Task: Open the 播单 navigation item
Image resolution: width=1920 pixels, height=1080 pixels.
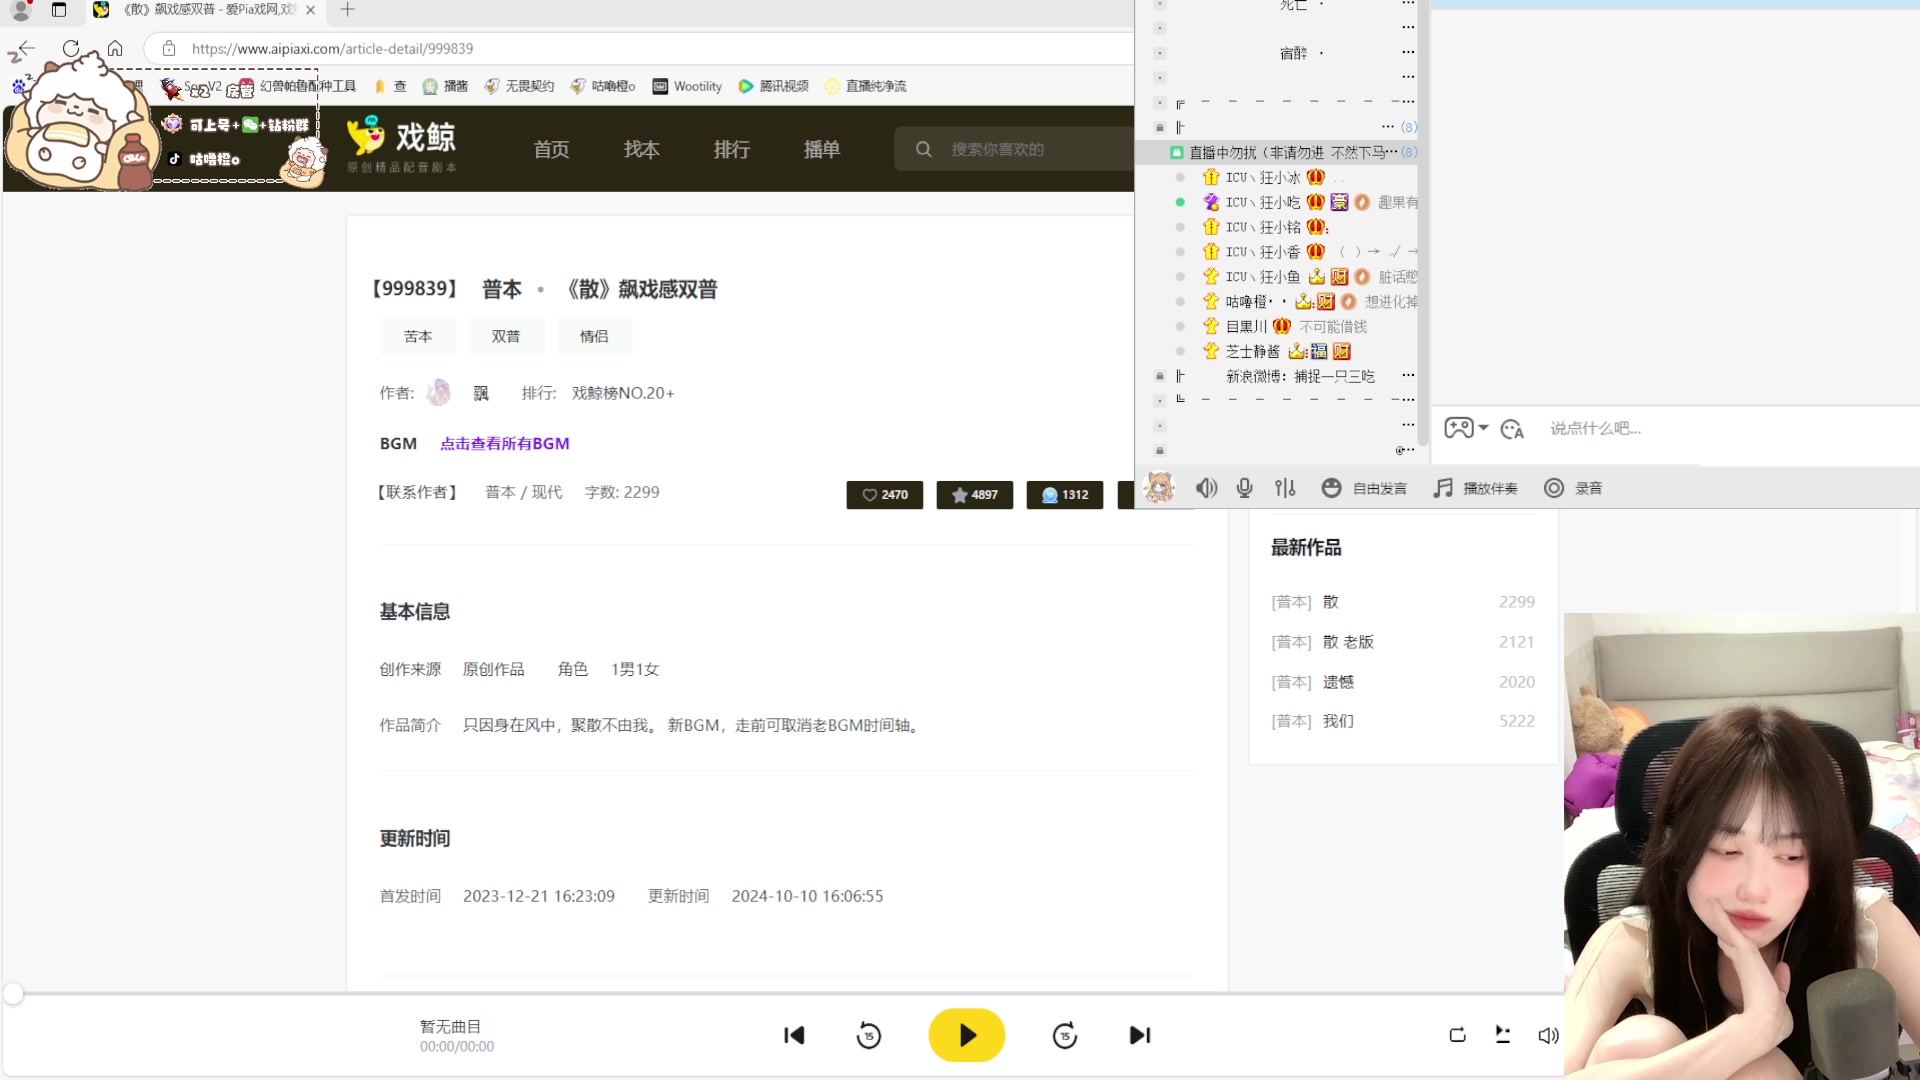Action: click(821, 149)
